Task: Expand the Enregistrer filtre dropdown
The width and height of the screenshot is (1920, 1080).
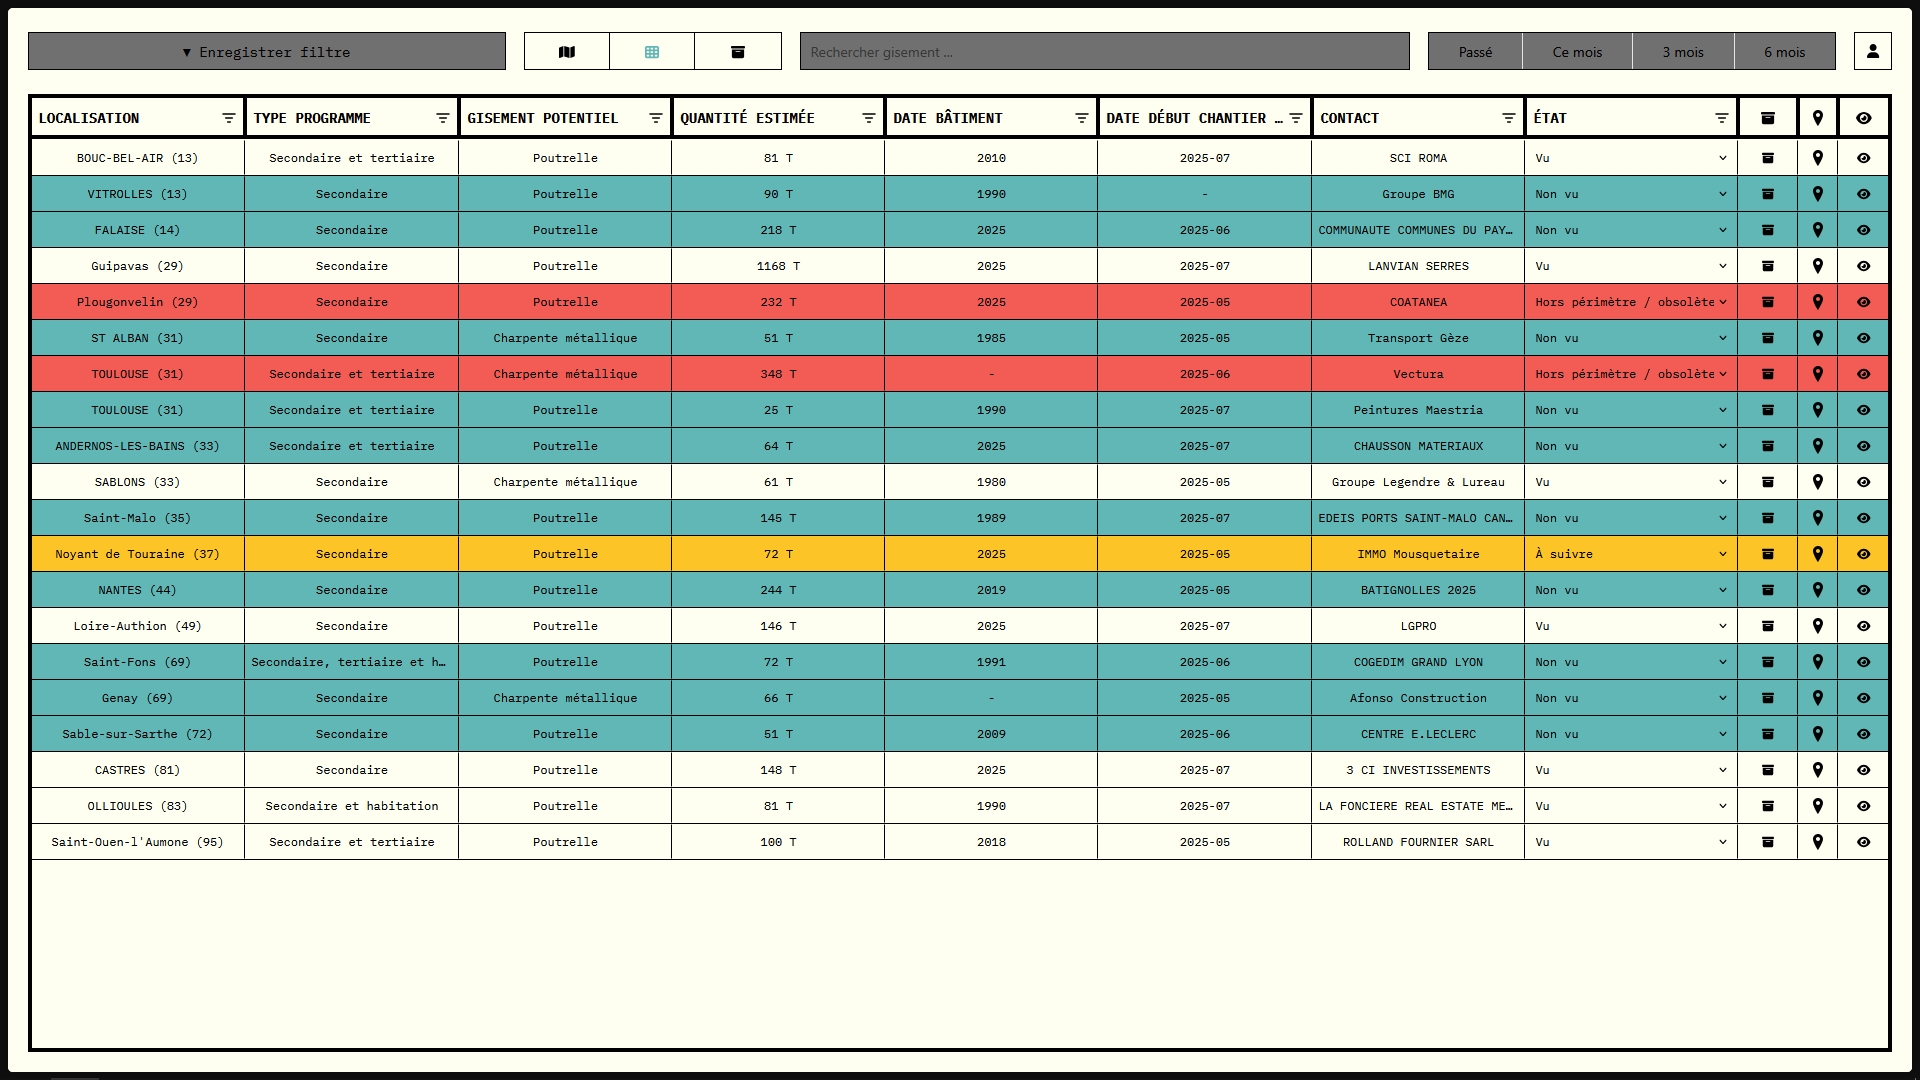Action: click(267, 52)
